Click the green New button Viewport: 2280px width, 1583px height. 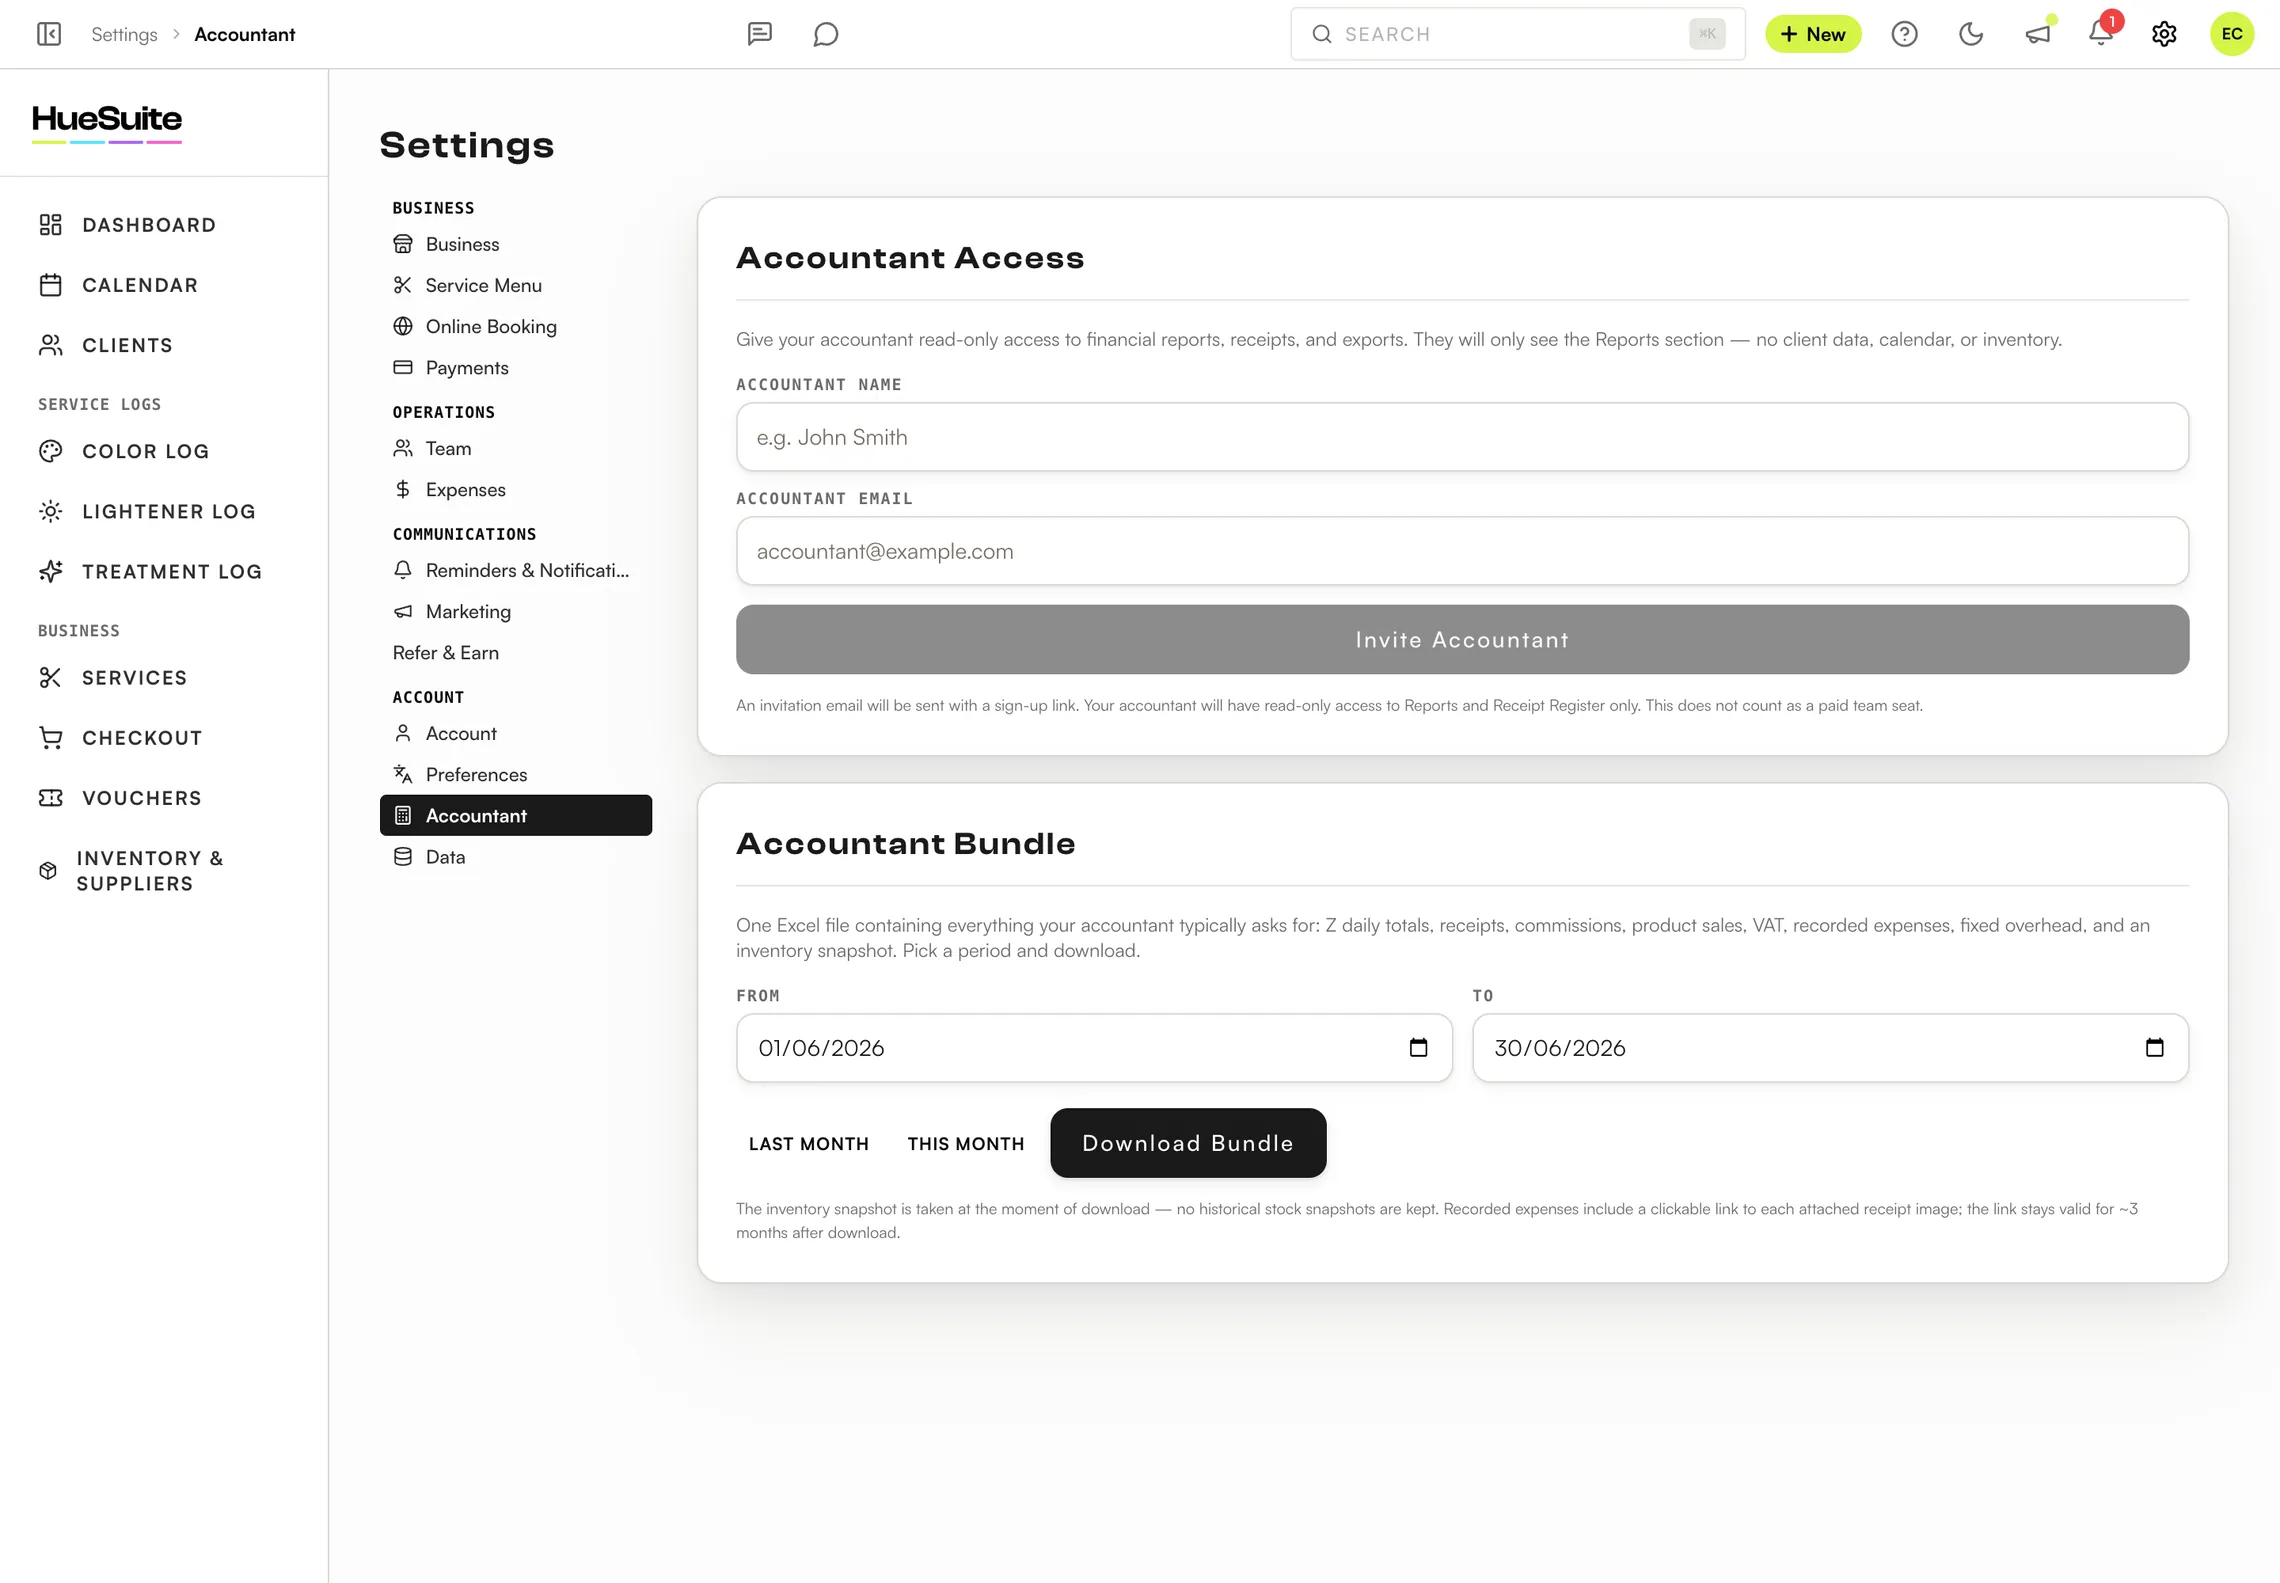click(x=1813, y=34)
